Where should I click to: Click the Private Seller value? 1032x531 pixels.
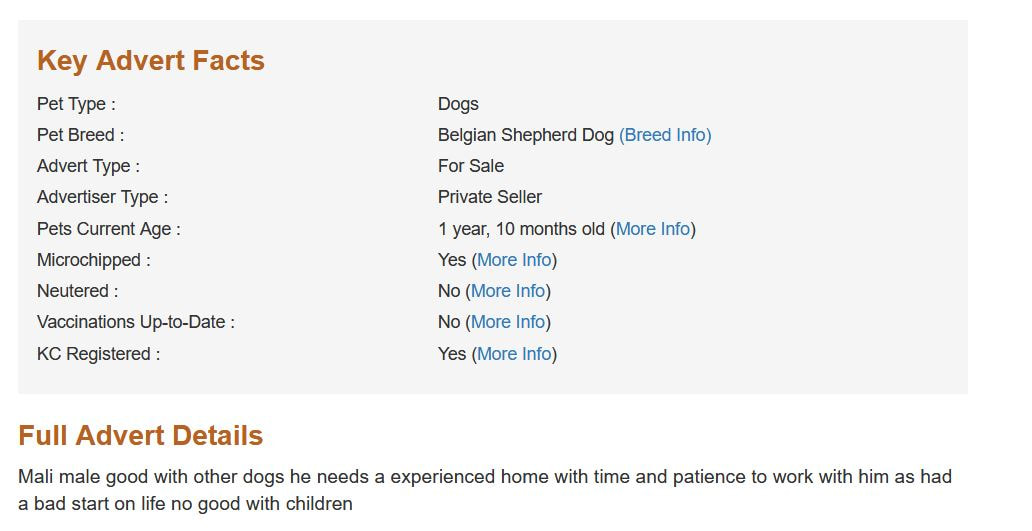490,197
